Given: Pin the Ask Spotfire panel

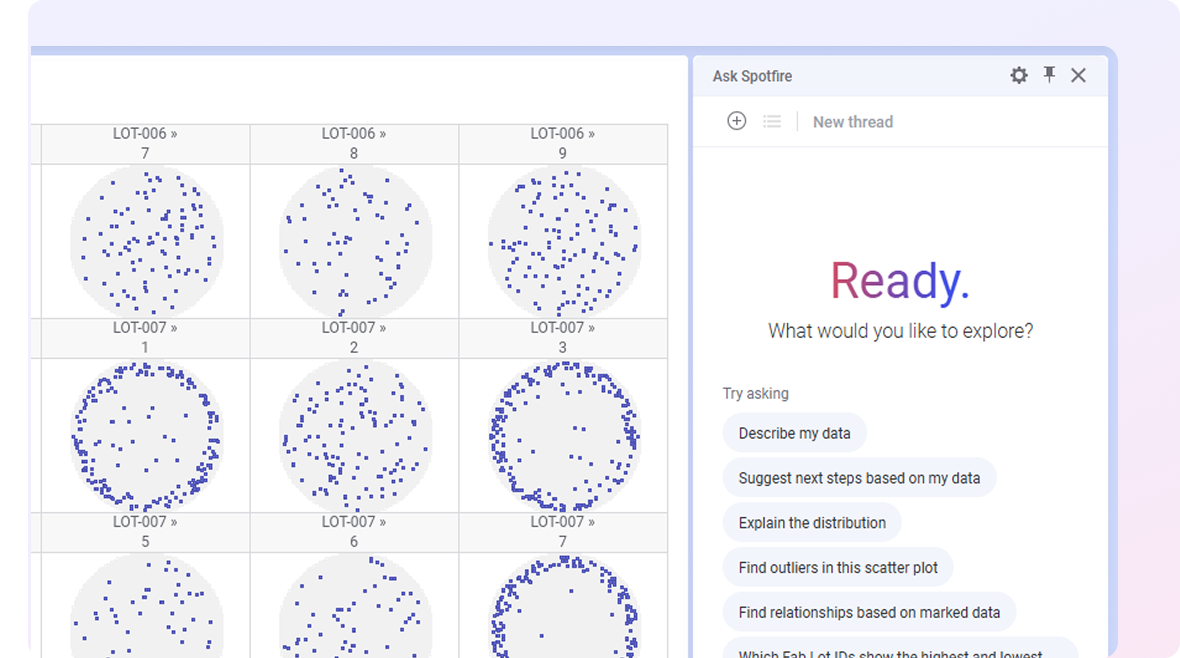Looking at the screenshot, I should click(x=1049, y=75).
